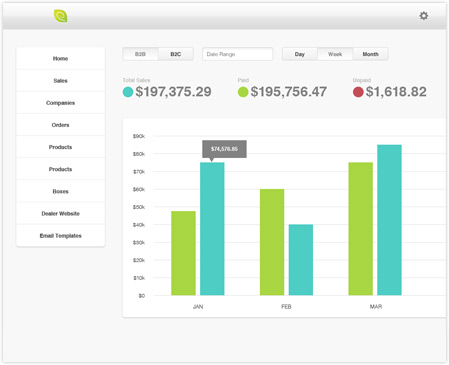Go to the Sales page
The image size is (449, 365).
pos(60,80)
